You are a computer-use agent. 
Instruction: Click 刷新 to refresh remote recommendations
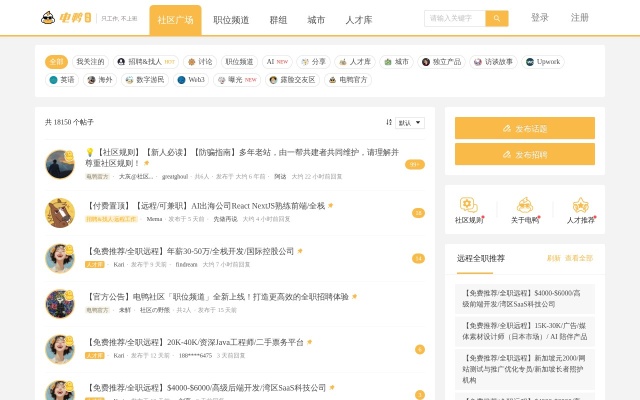(553, 258)
